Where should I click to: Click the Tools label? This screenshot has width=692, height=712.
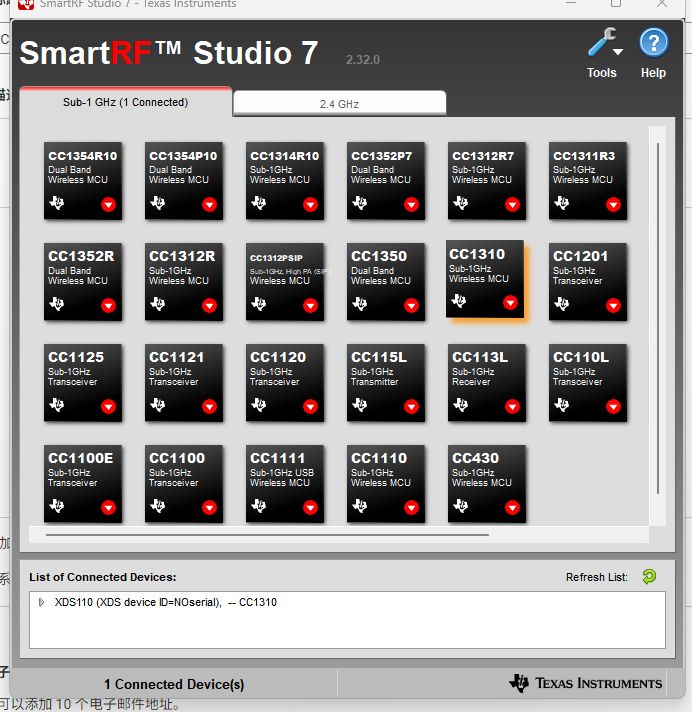pos(602,73)
